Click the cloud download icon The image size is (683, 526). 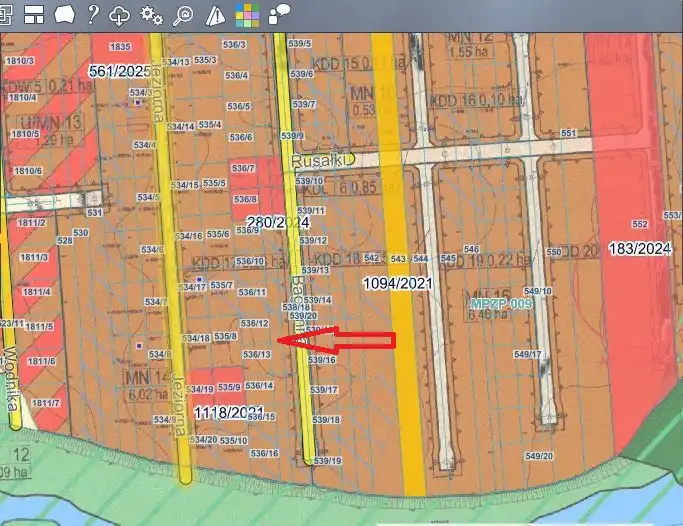pyautogui.click(x=120, y=14)
